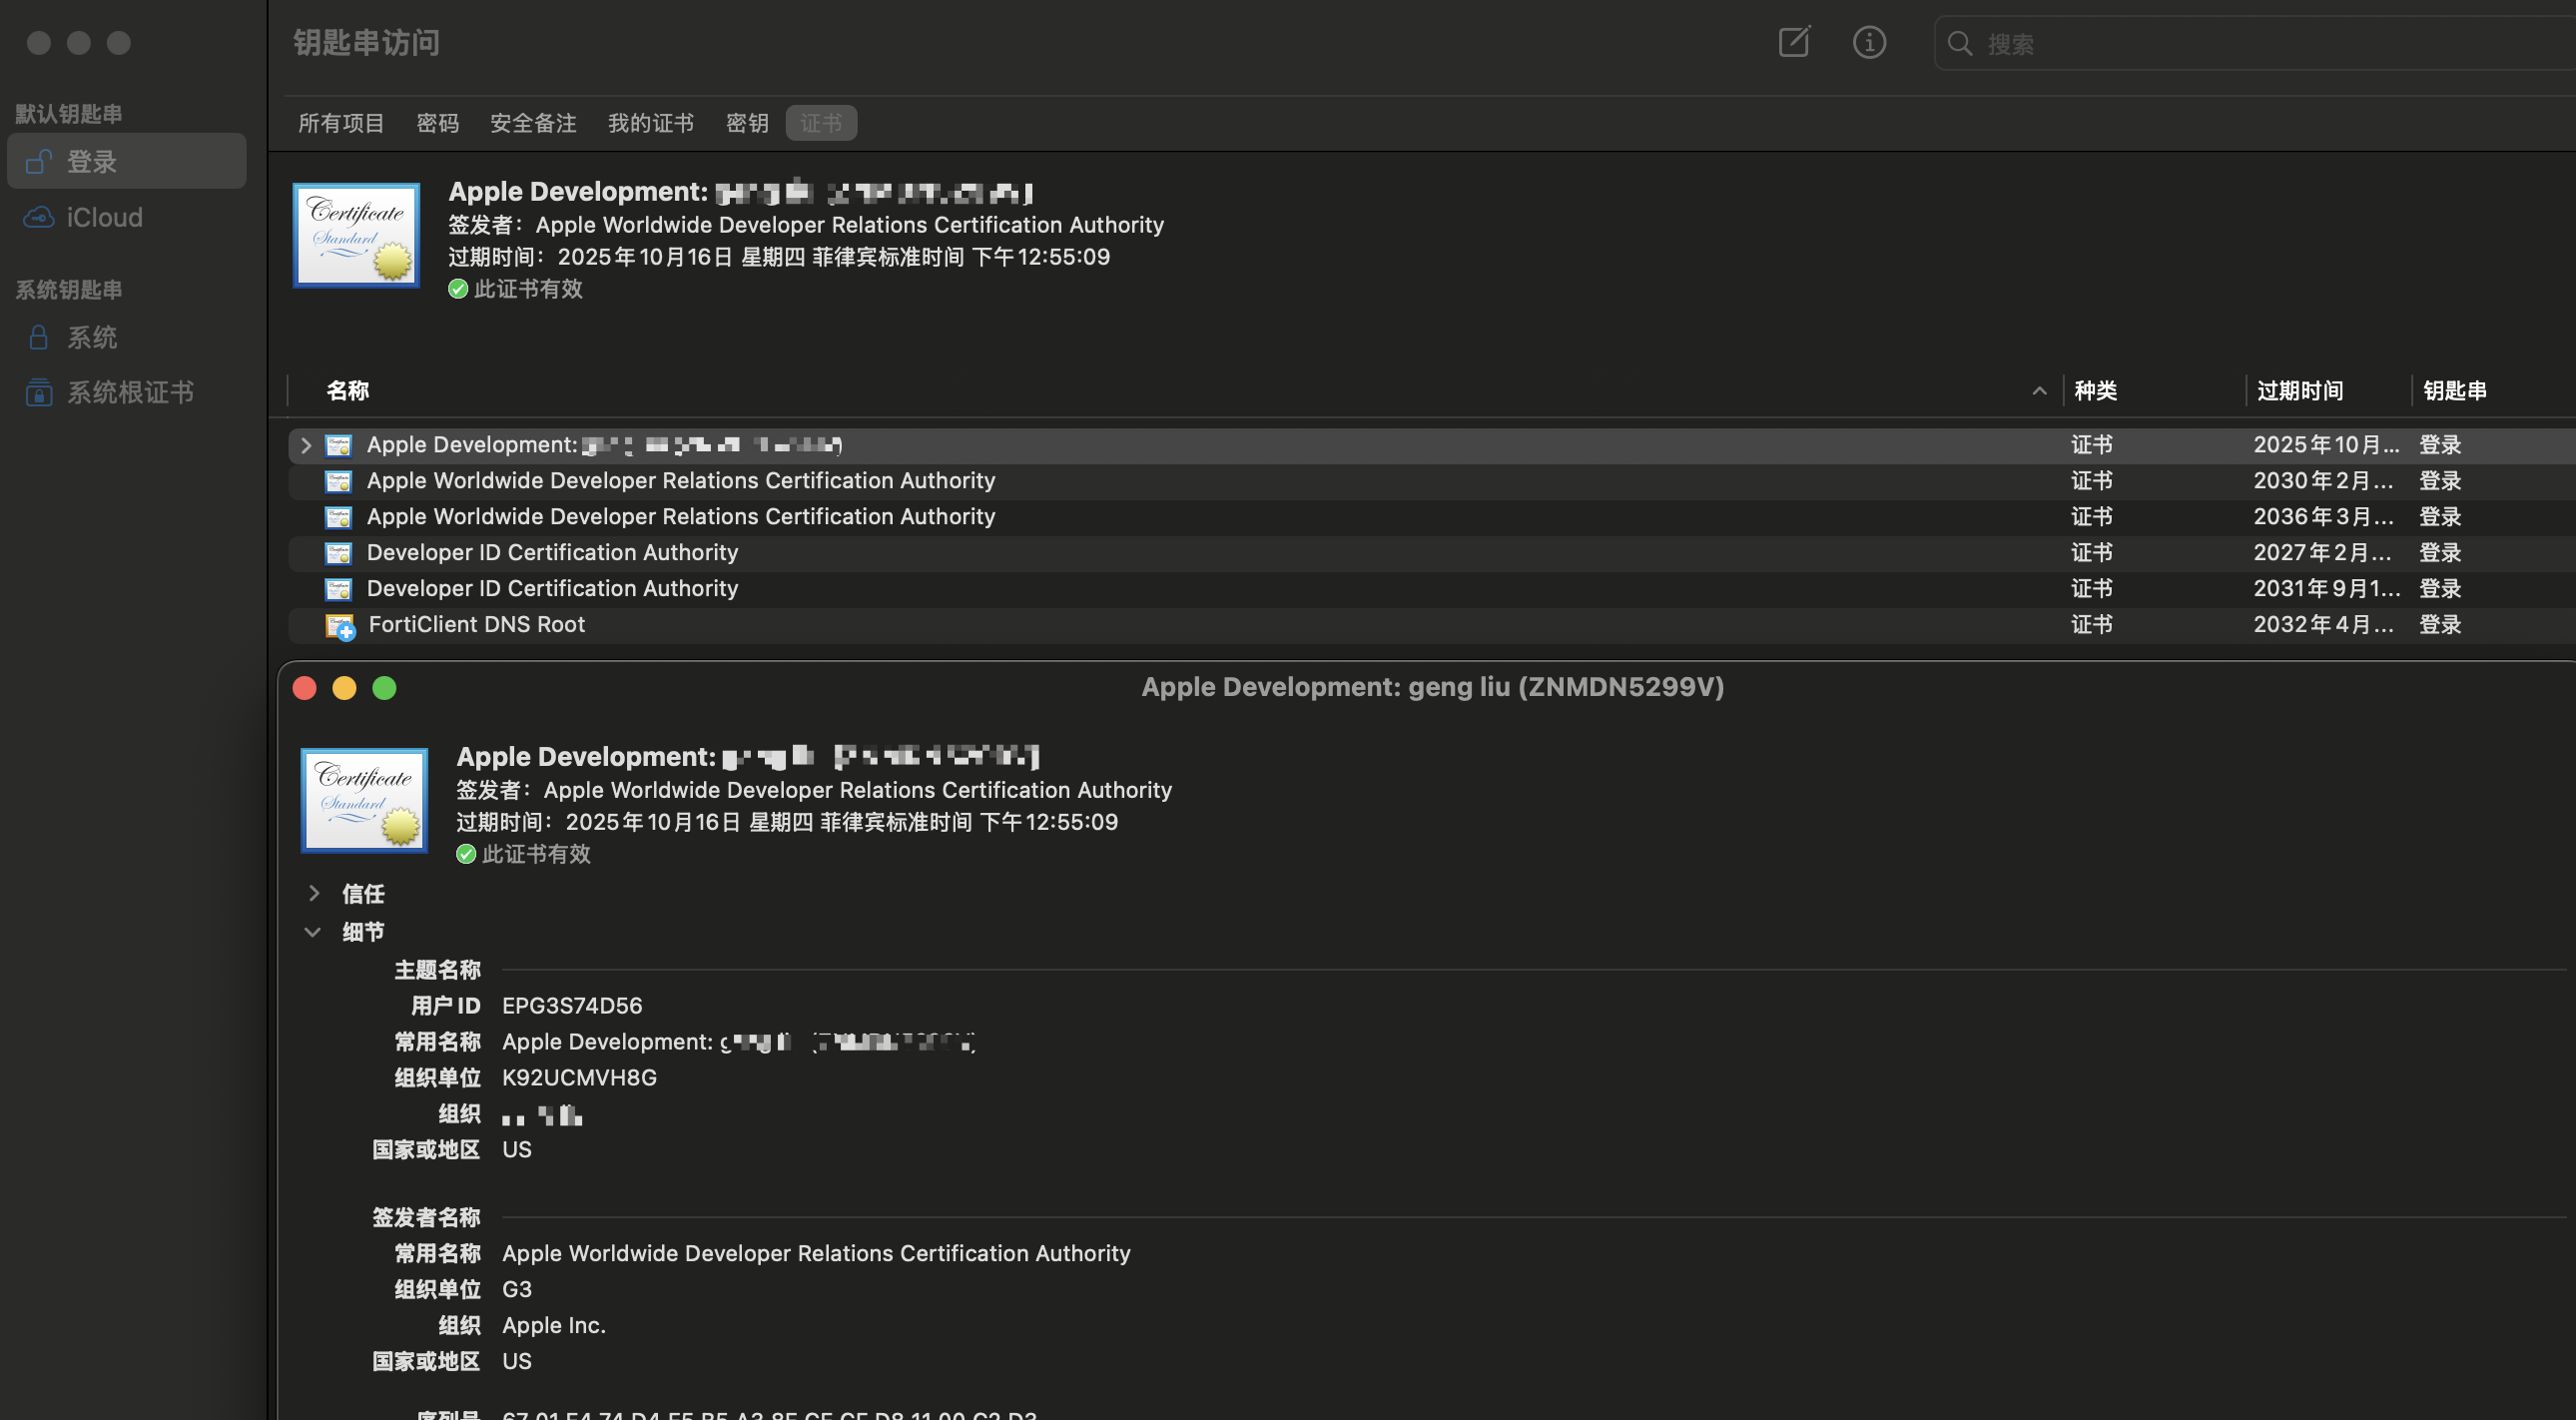
Task: Click the 主题名称 section heading
Action: point(437,969)
